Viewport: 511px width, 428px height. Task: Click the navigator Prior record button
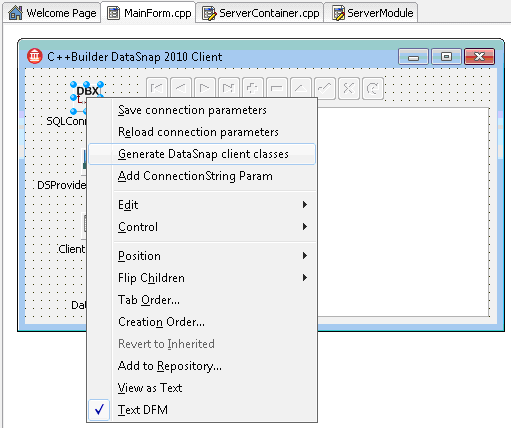pos(181,88)
